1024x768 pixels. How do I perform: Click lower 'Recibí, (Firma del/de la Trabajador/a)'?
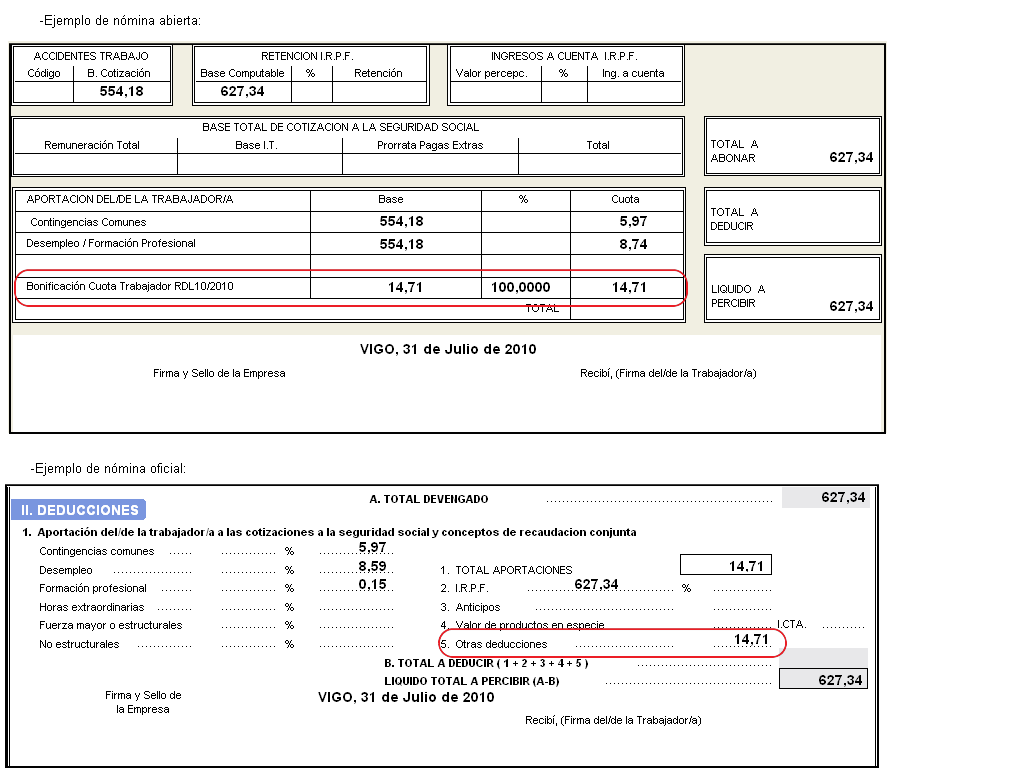click(x=613, y=720)
